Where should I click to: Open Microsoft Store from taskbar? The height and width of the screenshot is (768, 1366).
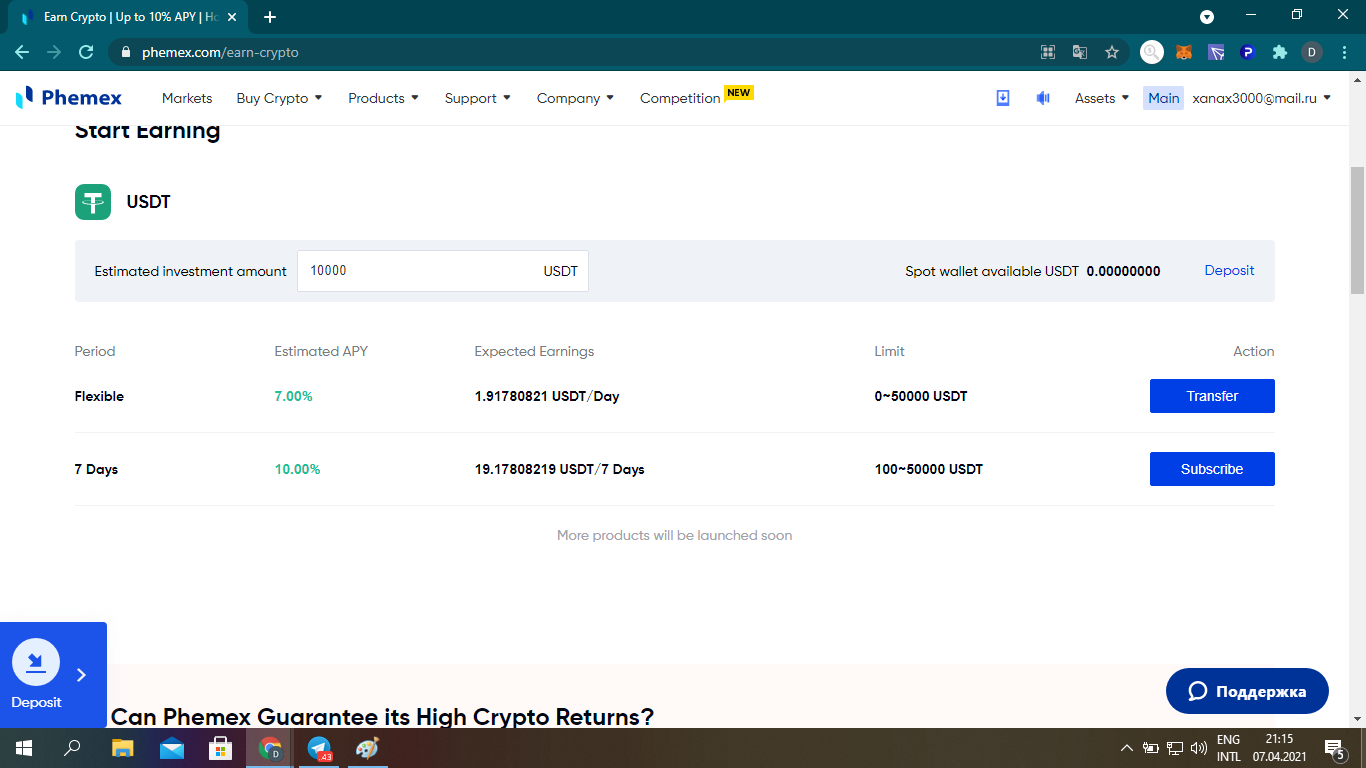coord(220,748)
